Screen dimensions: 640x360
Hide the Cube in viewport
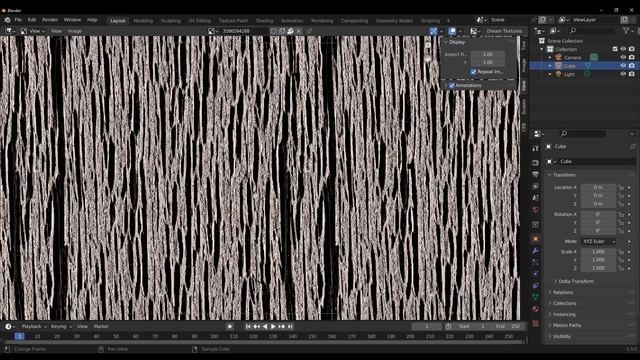click(x=623, y=66)
